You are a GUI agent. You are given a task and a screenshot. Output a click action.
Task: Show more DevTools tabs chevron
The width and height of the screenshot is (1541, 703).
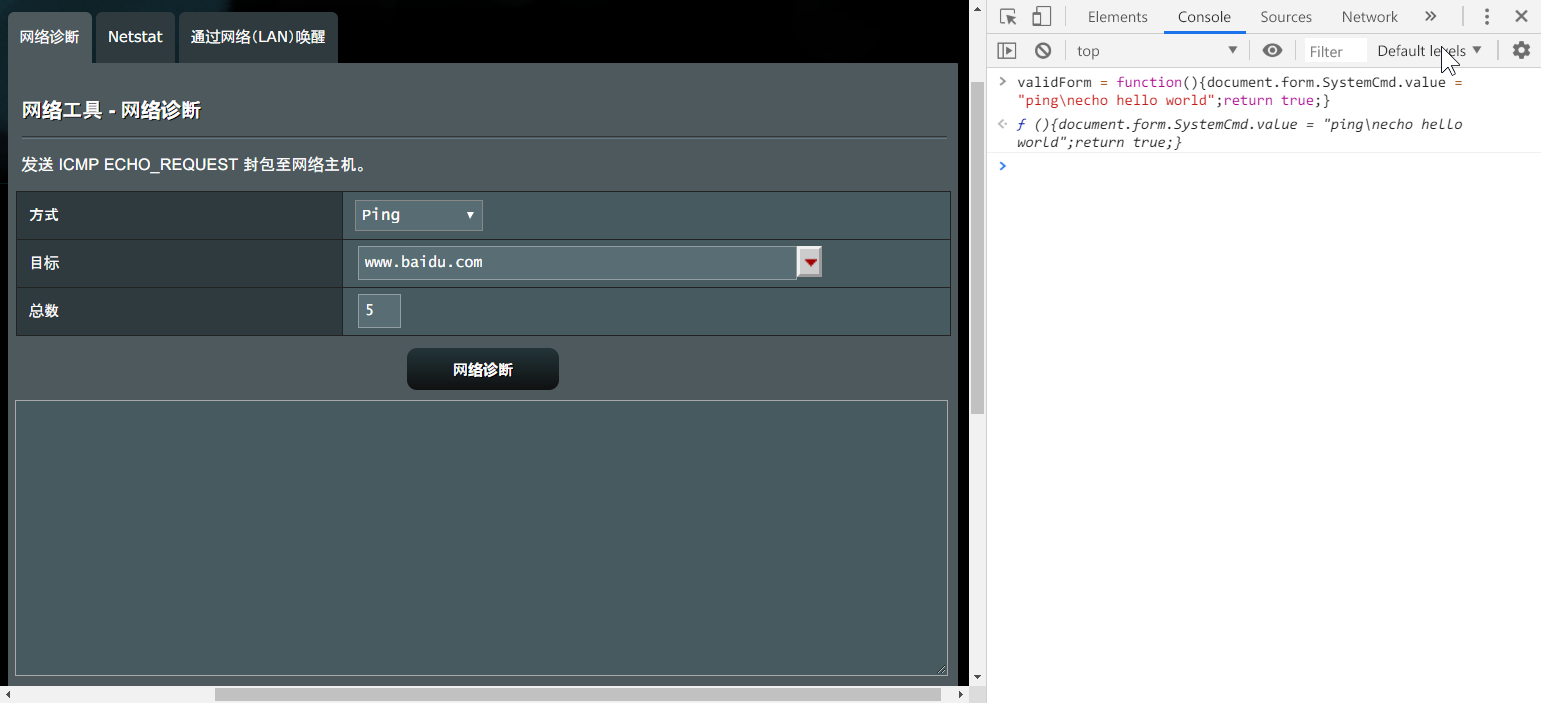coord(1431,17)
